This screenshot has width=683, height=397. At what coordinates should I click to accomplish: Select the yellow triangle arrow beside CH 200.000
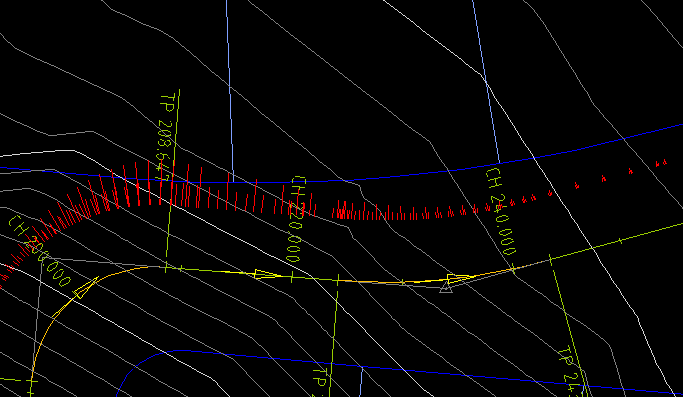click(85, 288)
